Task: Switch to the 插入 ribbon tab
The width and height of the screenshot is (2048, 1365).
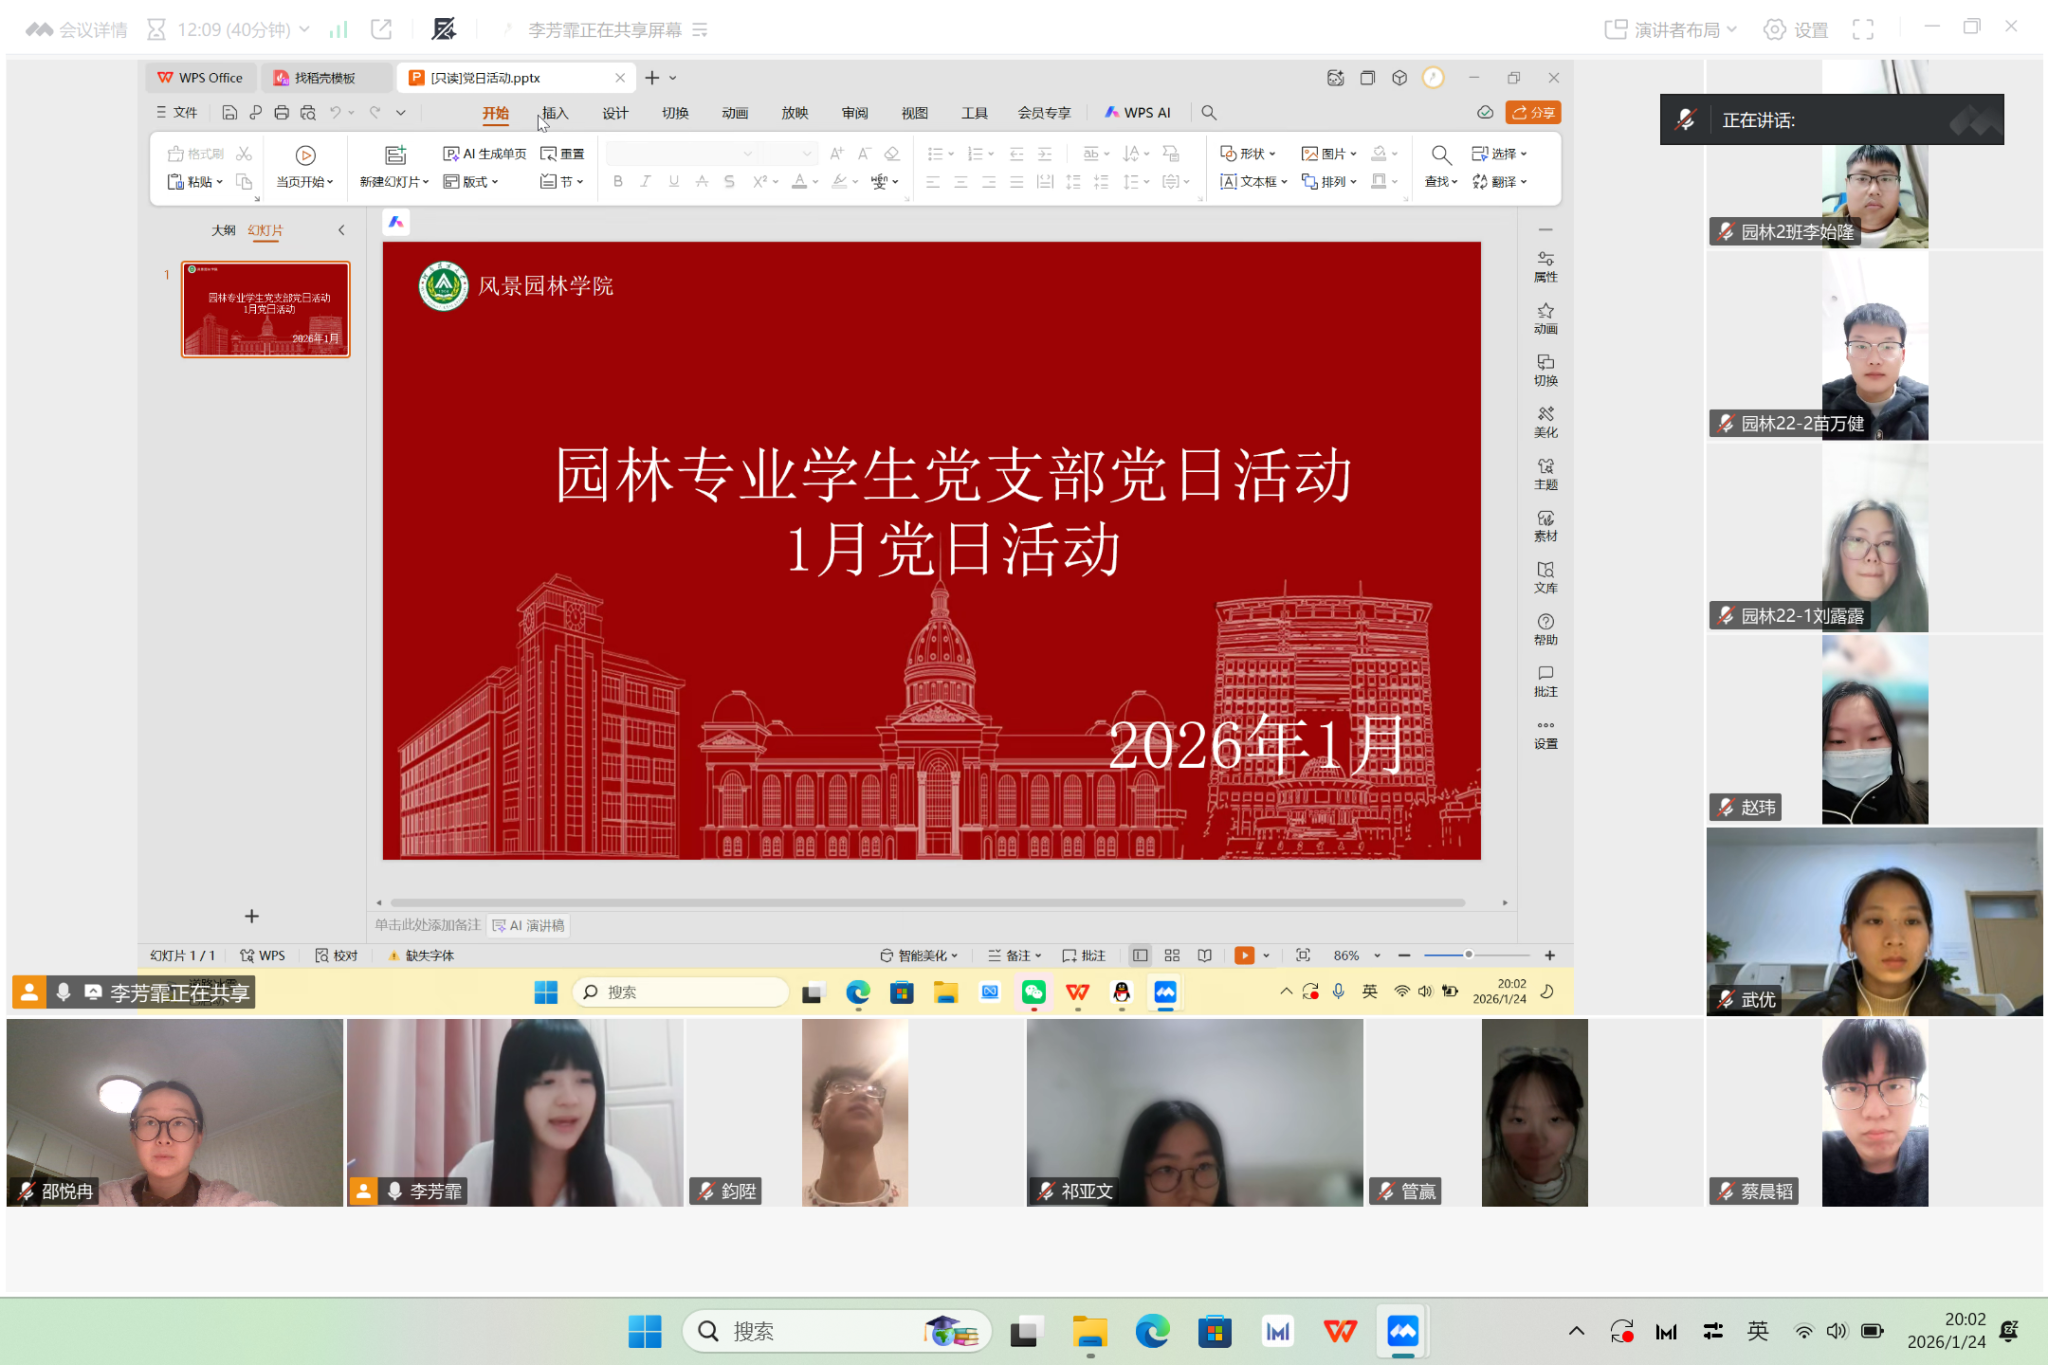Action: pos(555,113)
